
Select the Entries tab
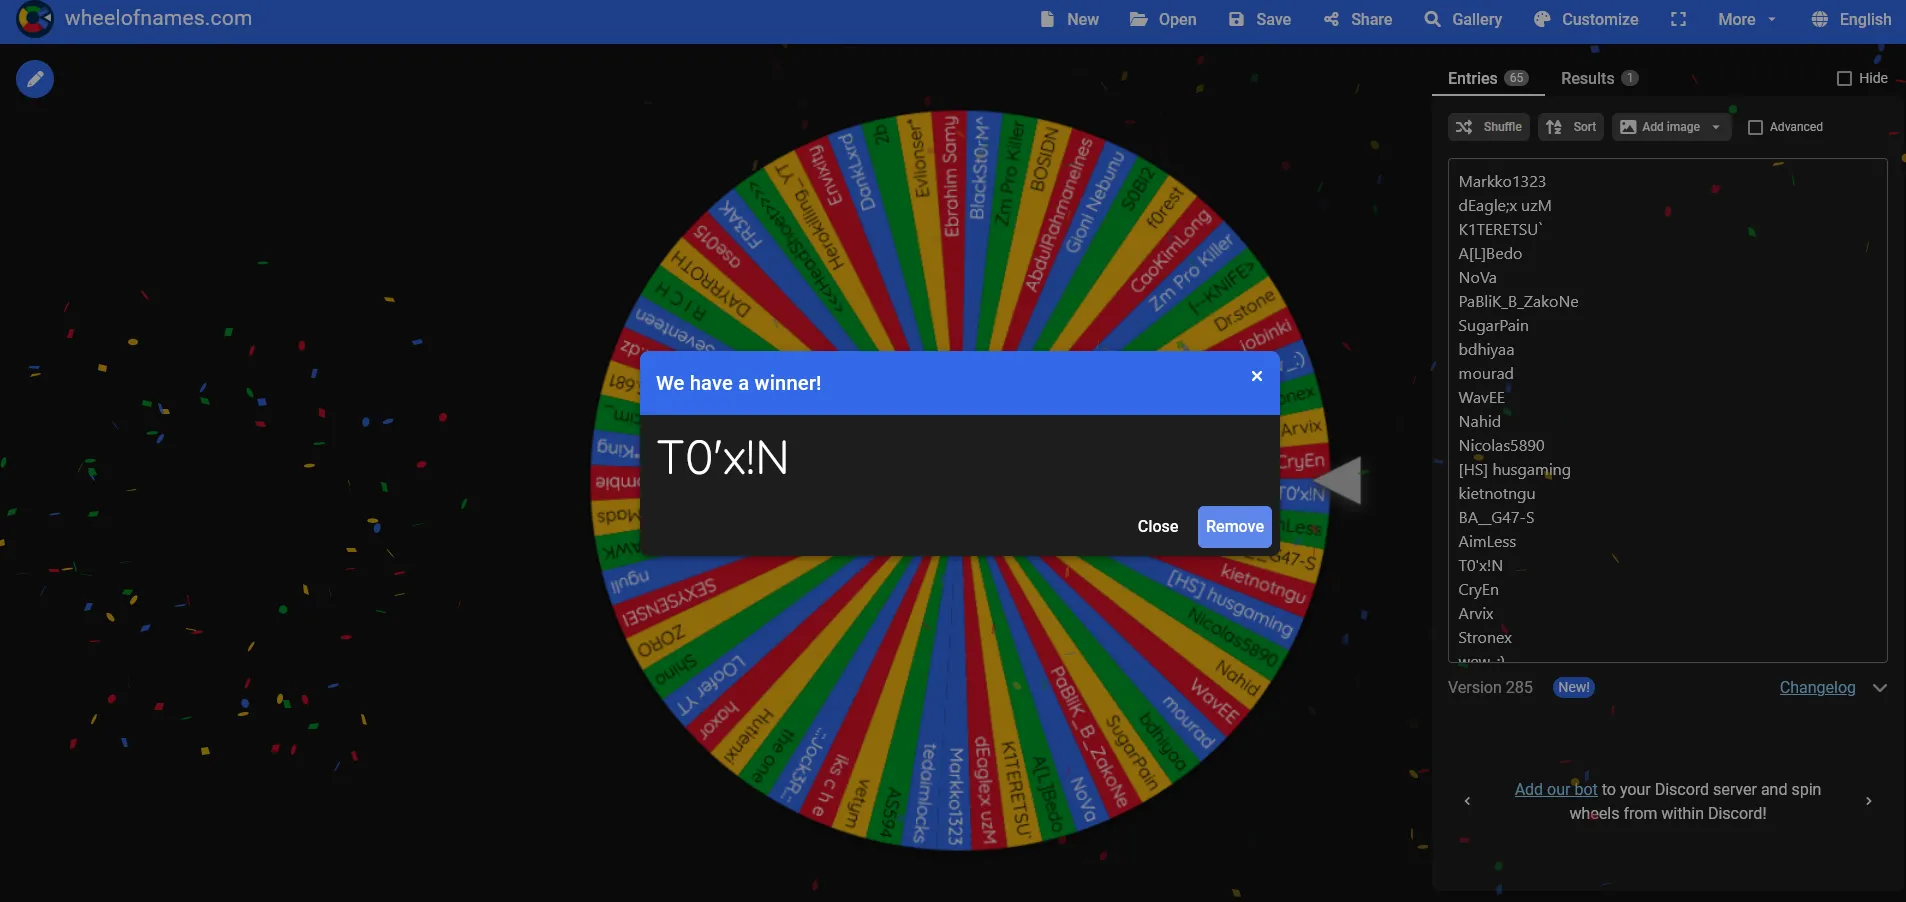pos(1488,78)
